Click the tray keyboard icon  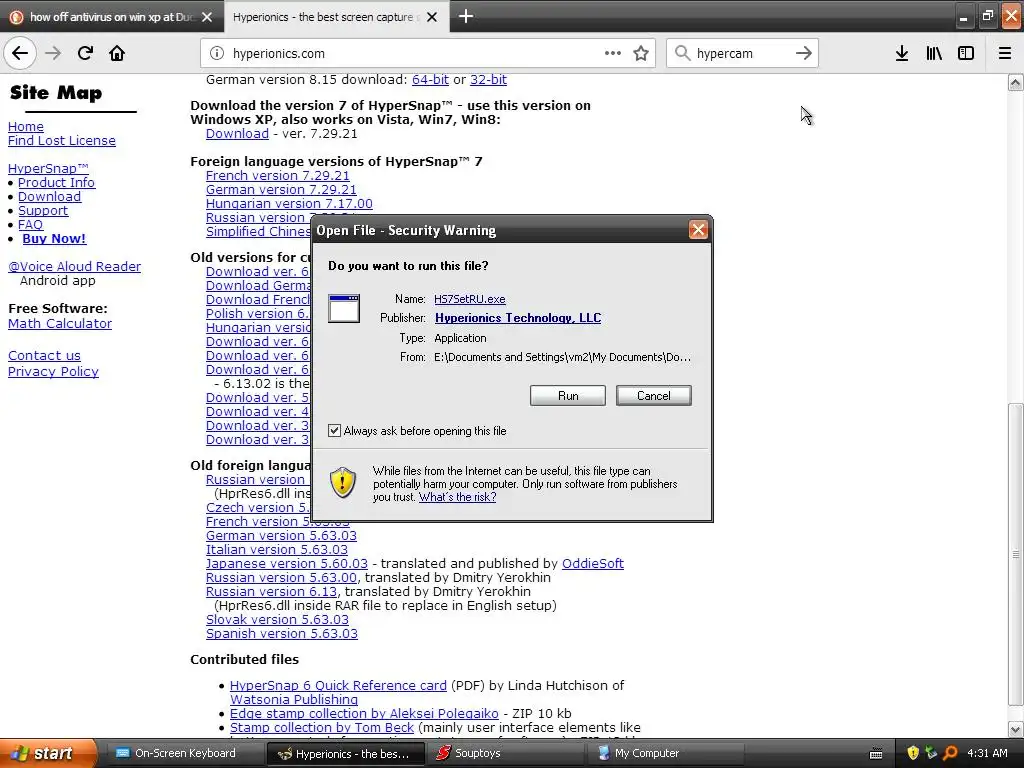[x=876, y=754]
